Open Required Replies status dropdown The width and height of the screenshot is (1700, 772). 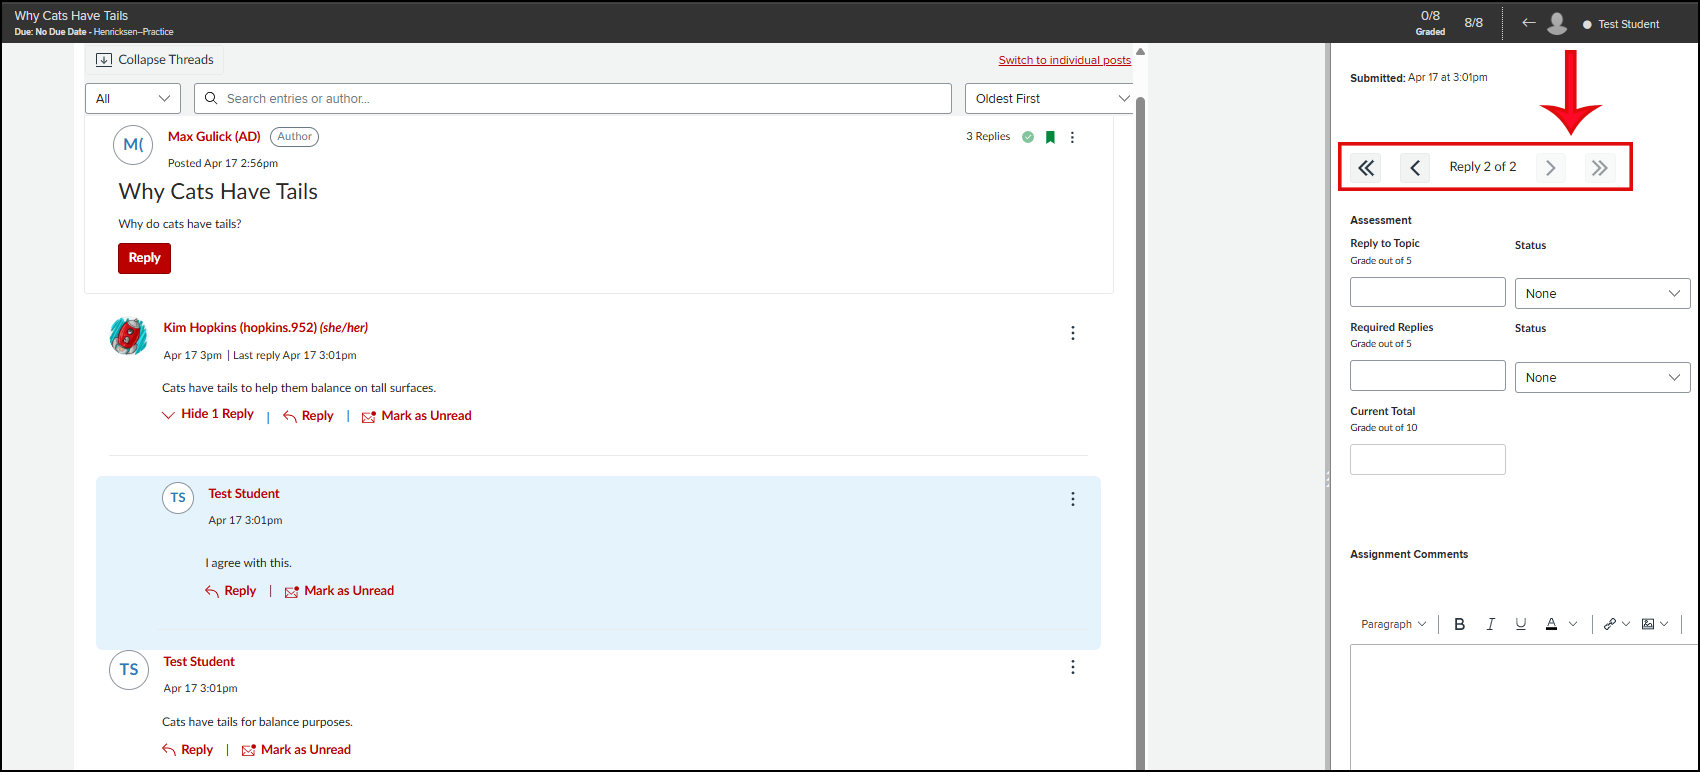tap(1602, 377)
